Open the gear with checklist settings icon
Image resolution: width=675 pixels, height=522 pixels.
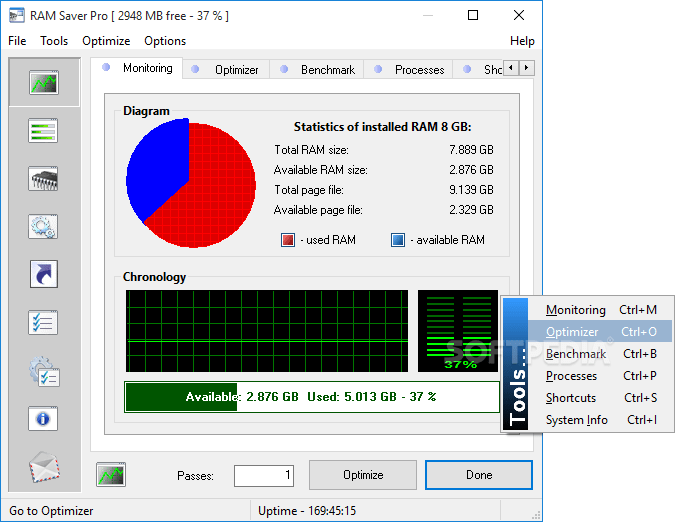(44, 371)
